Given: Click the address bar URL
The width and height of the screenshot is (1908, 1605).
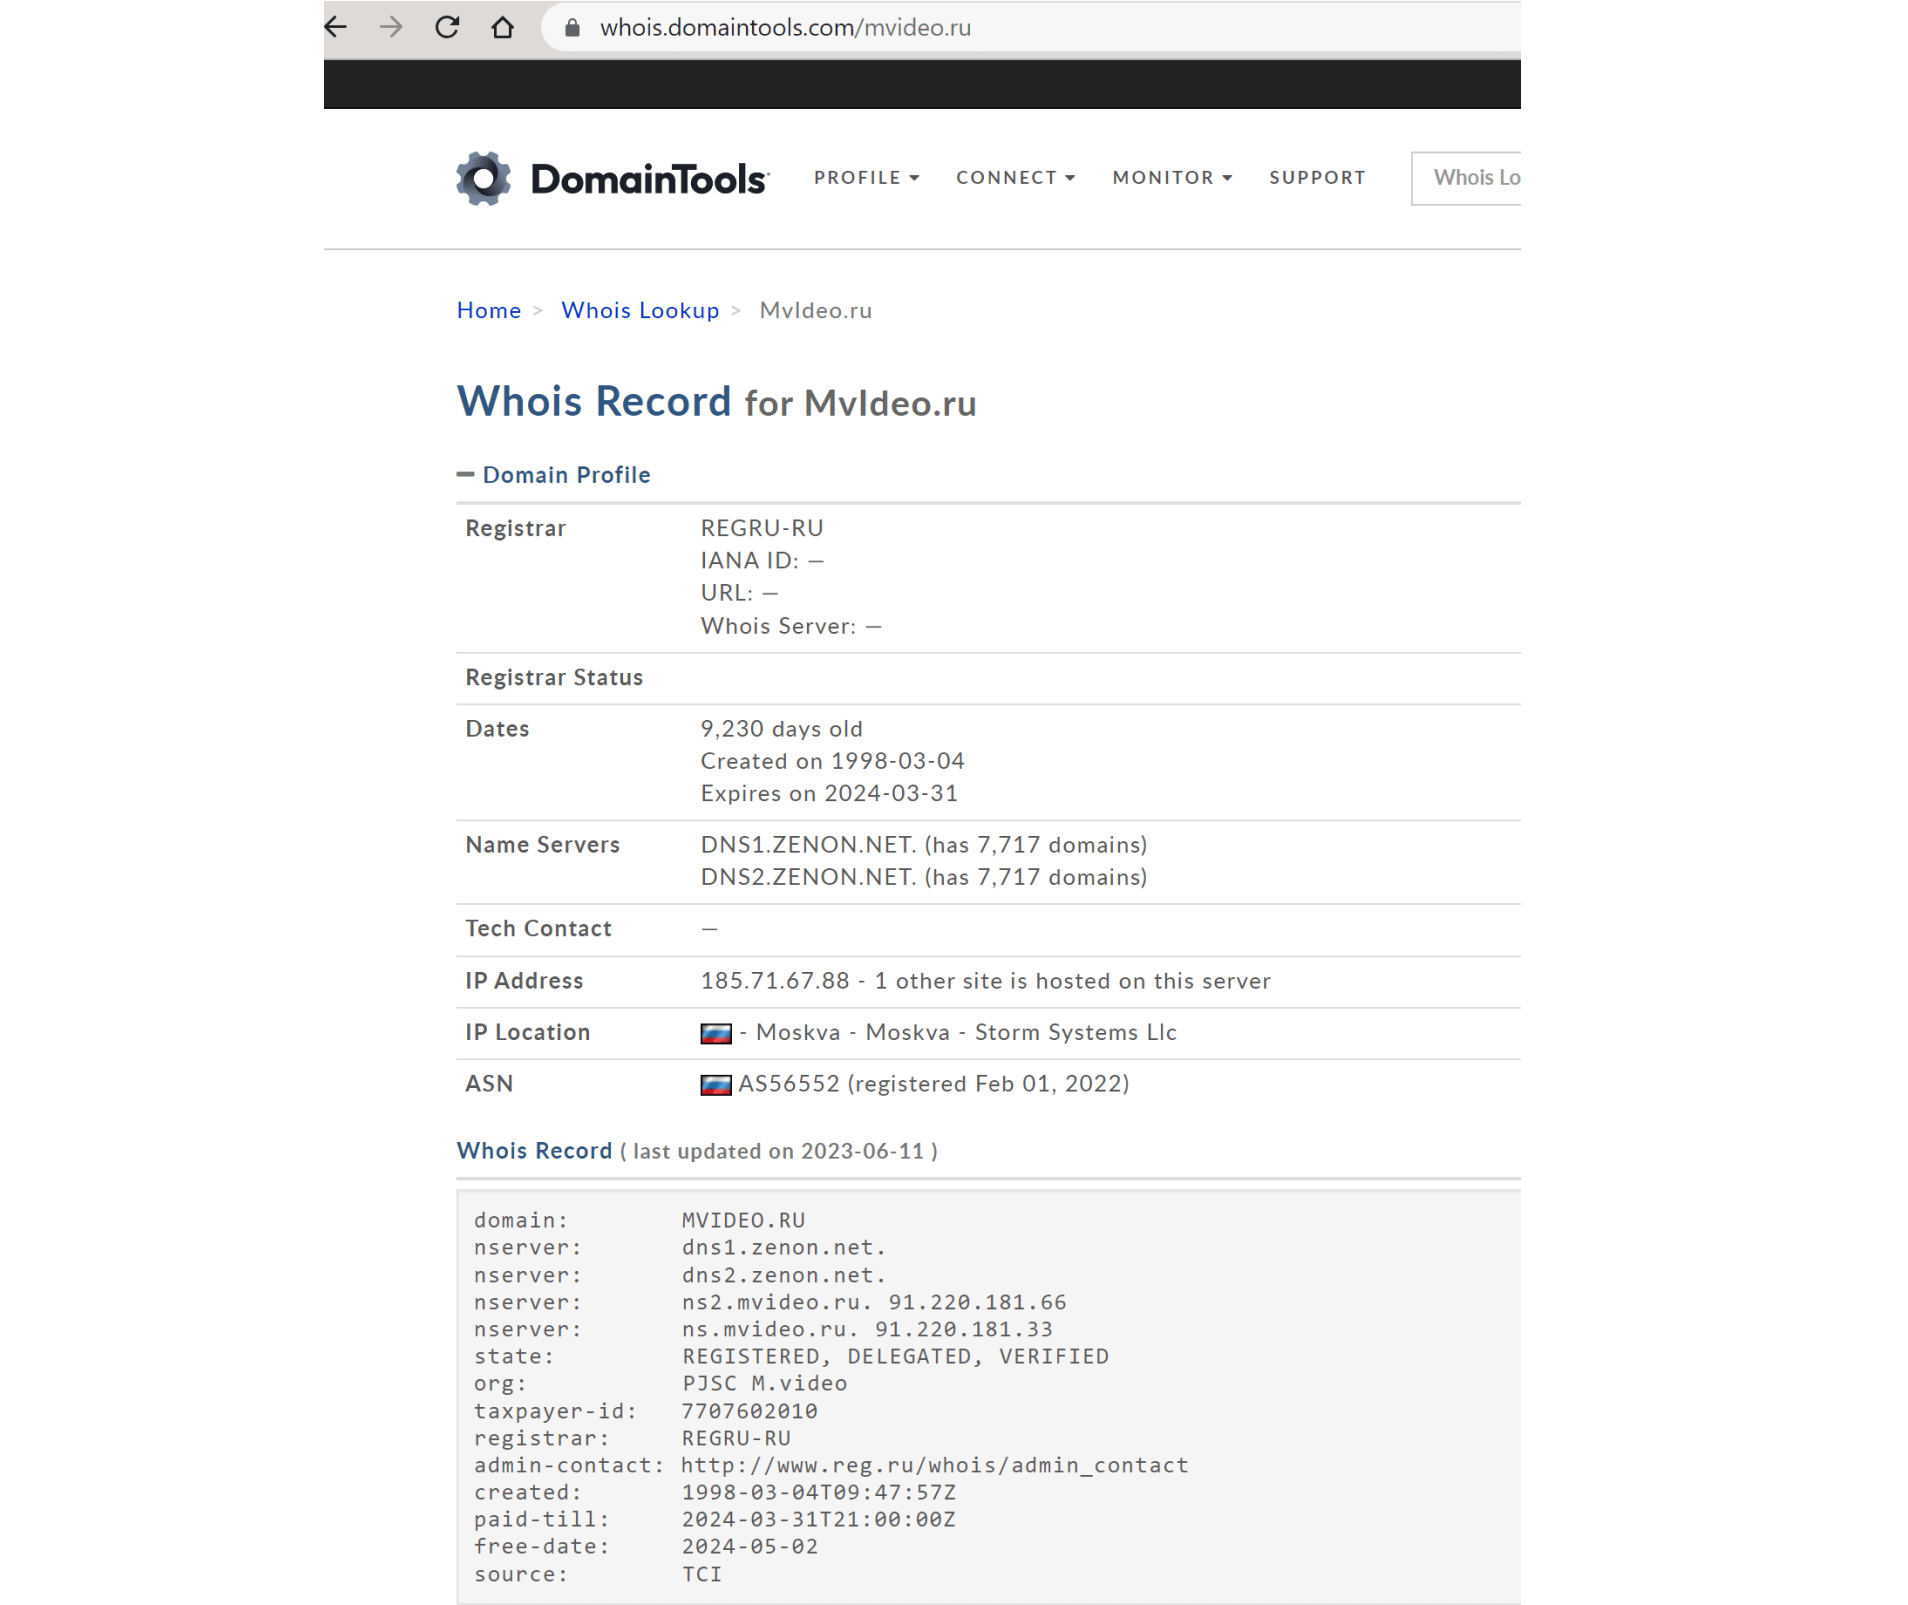Looking at the screenshot, I should (785, 28).
